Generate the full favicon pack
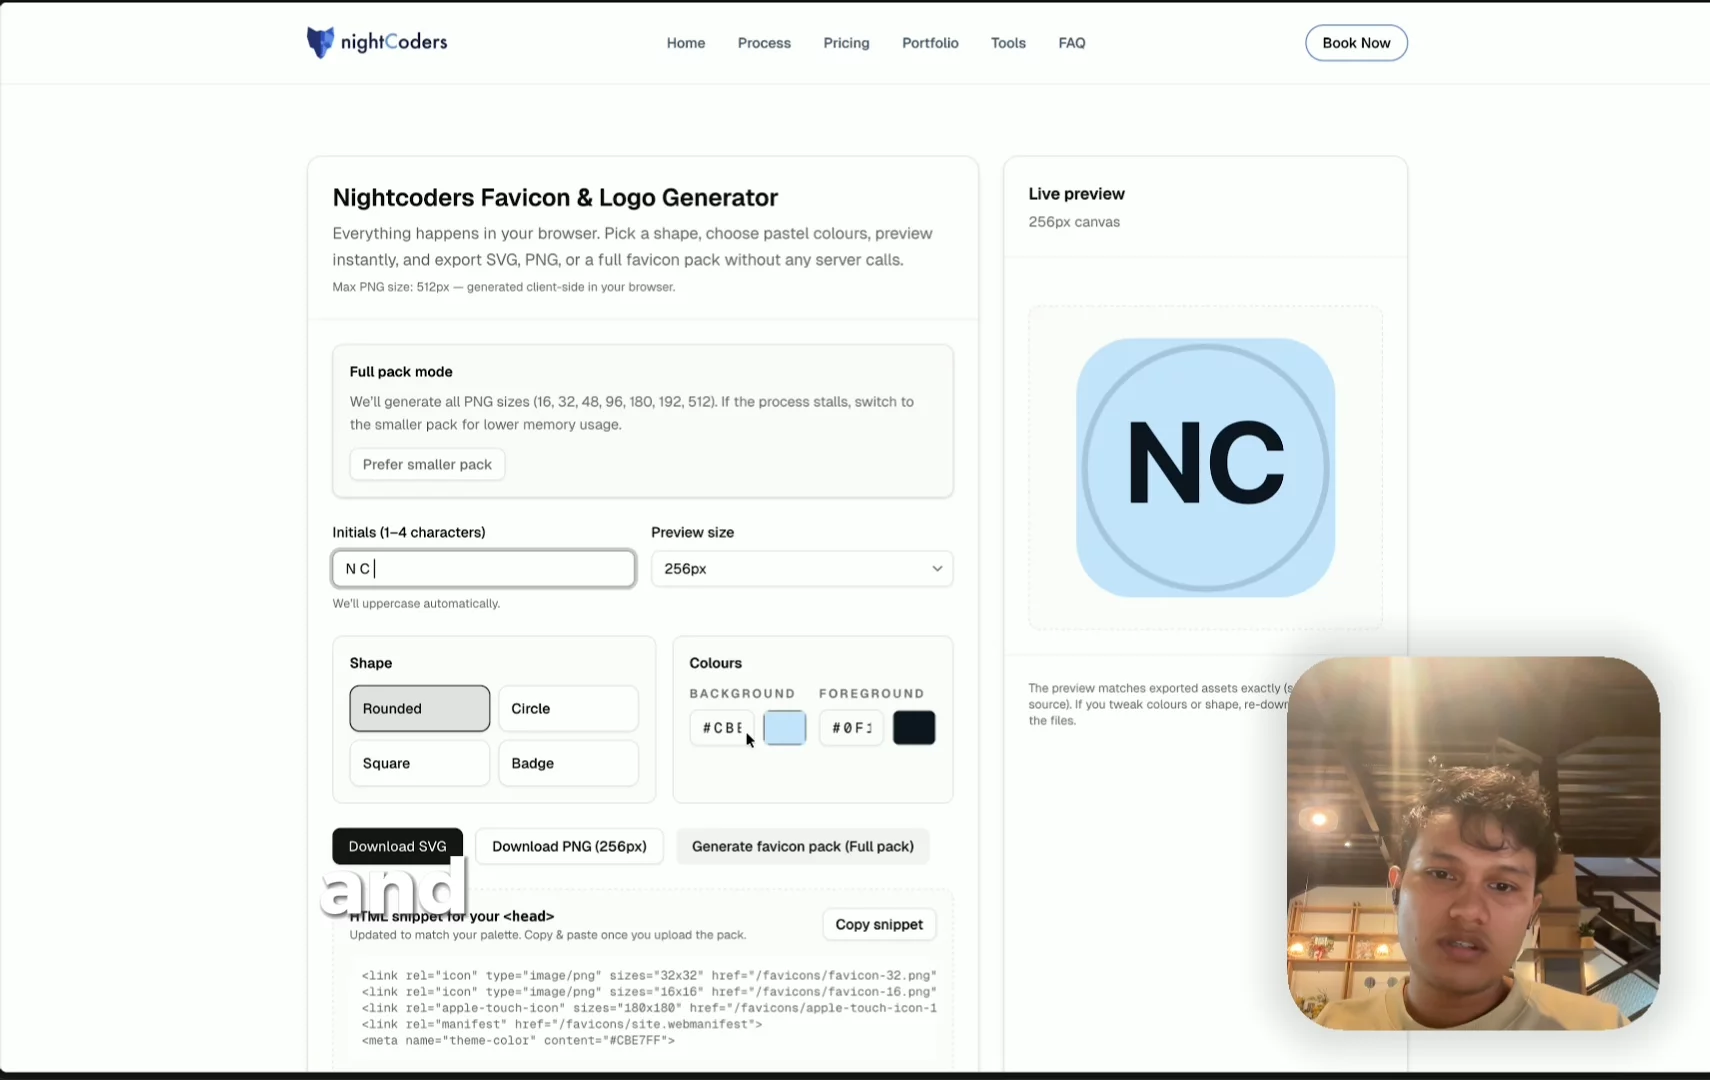This screenshot has width=1710, height=1080. (x=802, y=845)
